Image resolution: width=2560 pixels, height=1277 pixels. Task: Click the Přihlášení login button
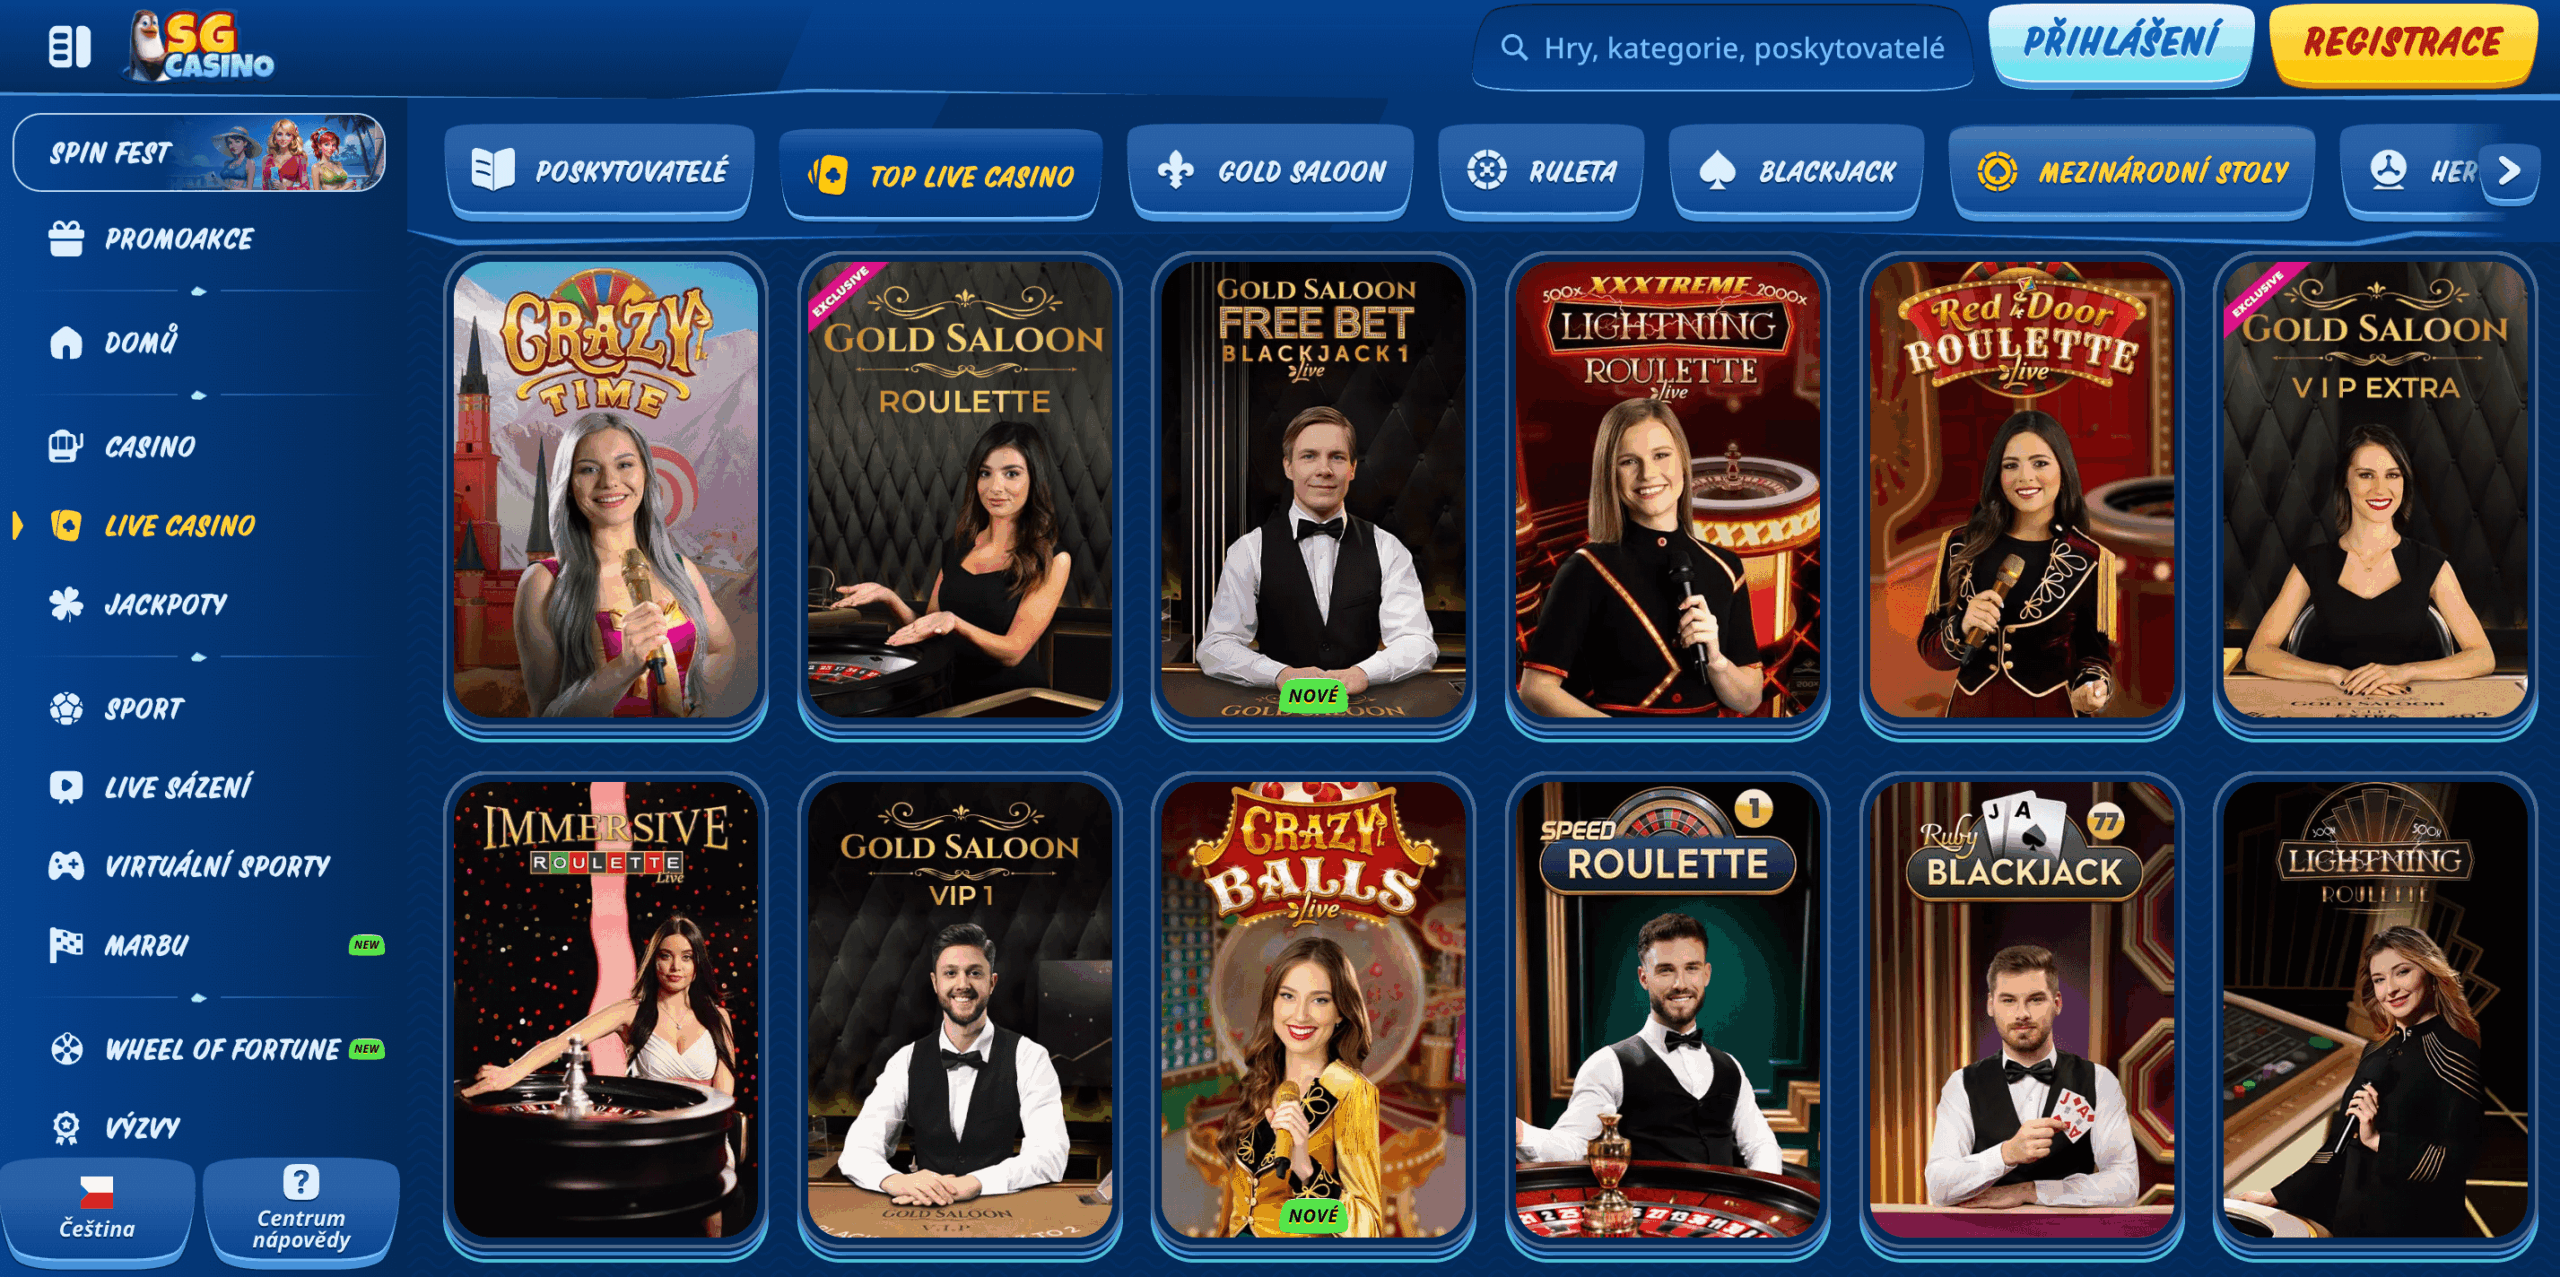tap(2121, 43)
